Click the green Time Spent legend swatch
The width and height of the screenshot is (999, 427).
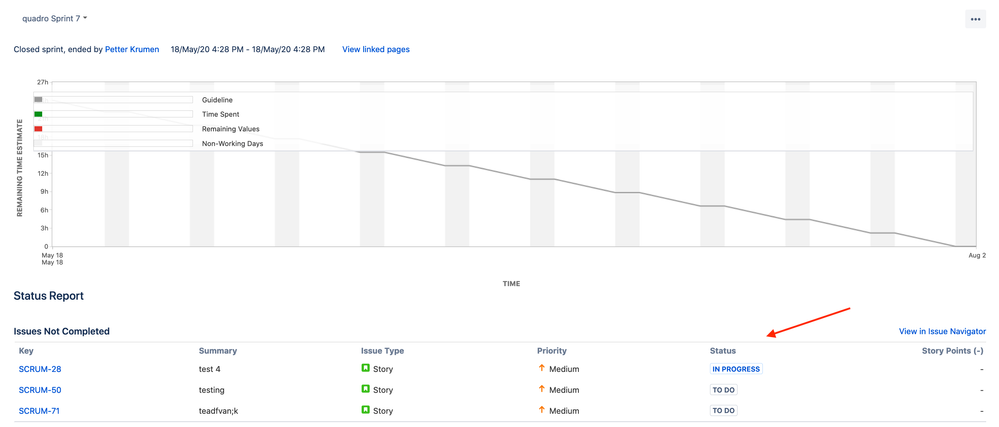click(x=38, y=114)
